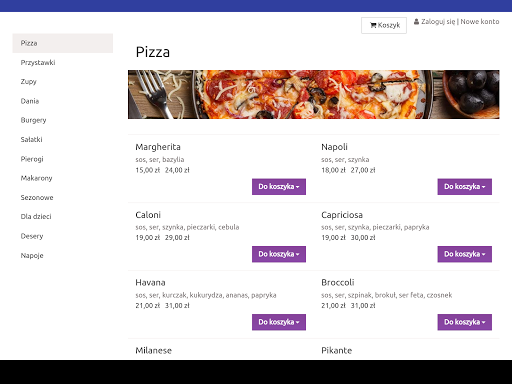Expand Do koszyka dropdown for Margherita

tap(279, 187)
